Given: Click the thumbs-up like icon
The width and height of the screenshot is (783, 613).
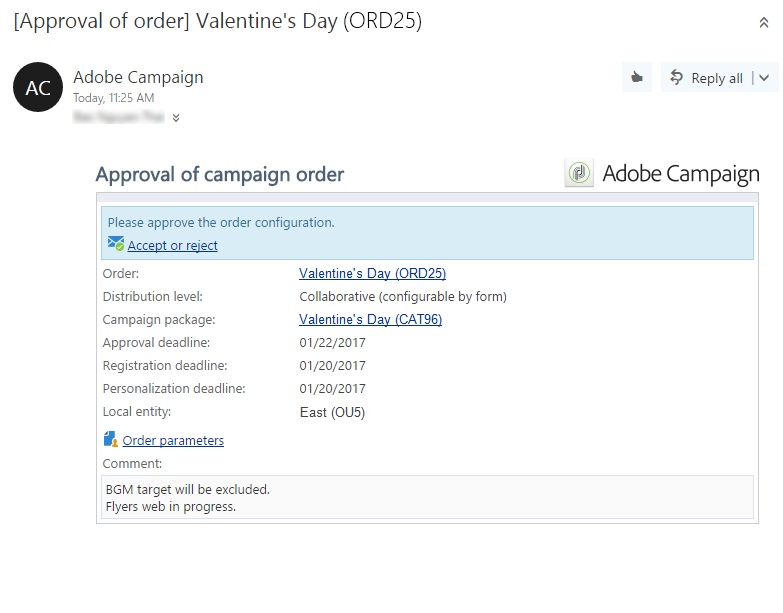Looking at the screenshot, I should click(x=636, y=77).
